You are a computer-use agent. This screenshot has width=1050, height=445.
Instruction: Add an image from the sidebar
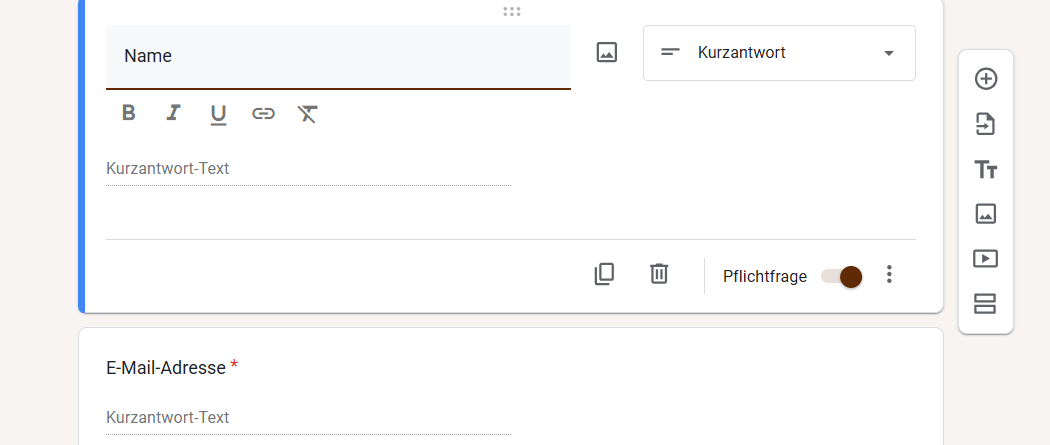[x=986, y=214]
